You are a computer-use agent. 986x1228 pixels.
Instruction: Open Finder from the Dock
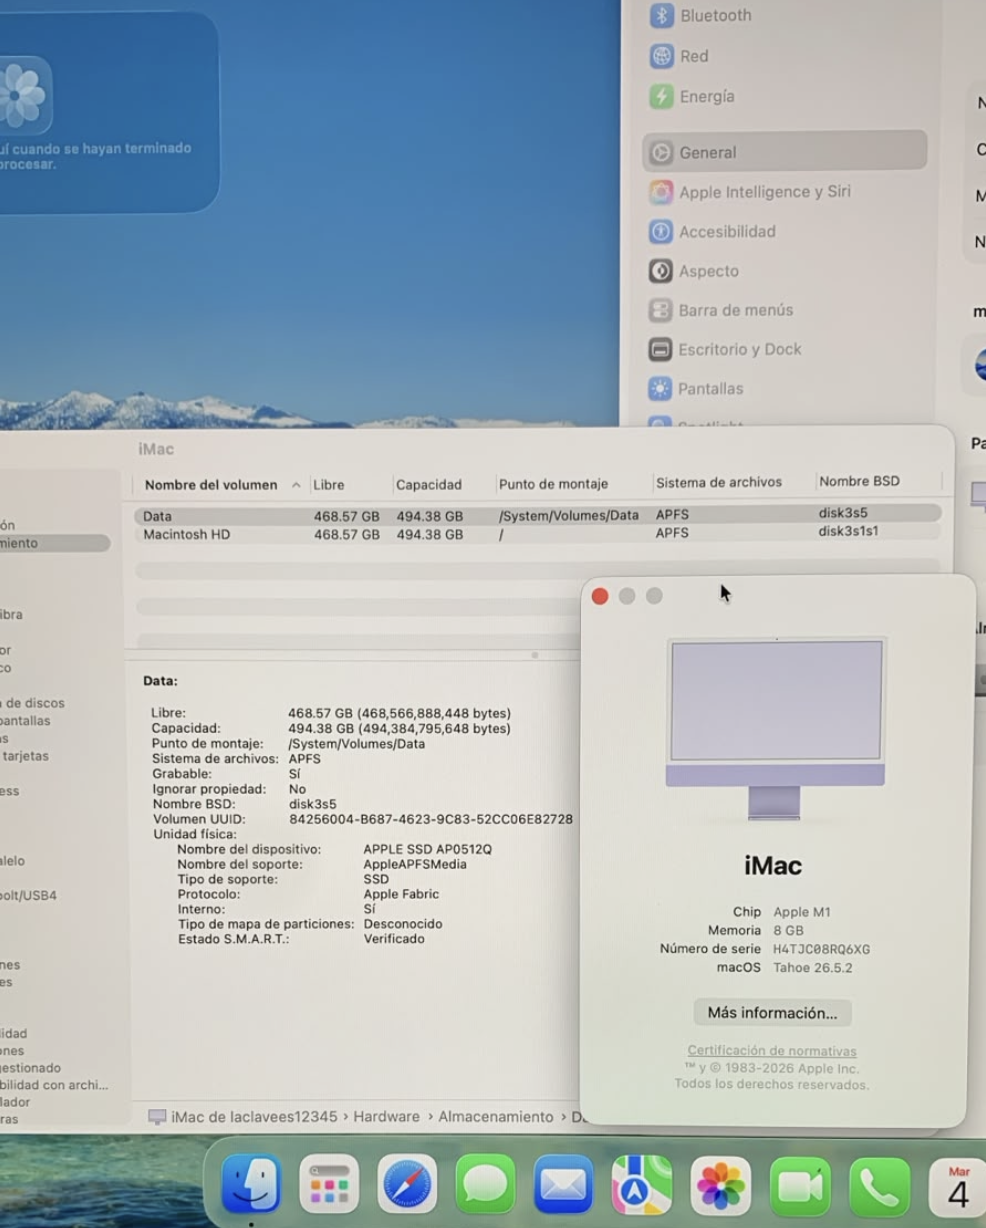tap(251, 1185)
